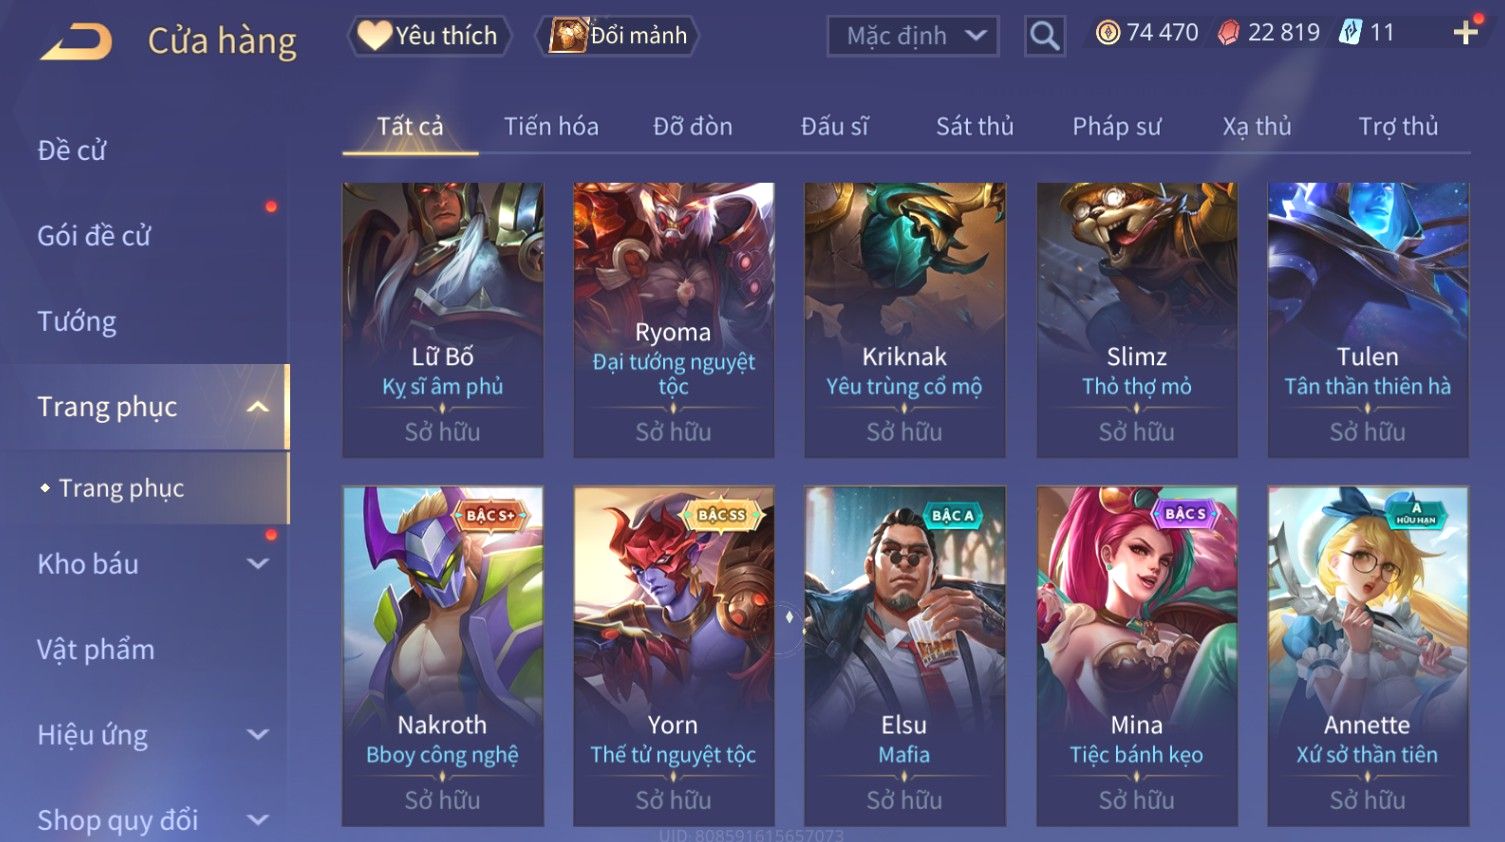Viewport: 1505px width, 842px height.
Task: Switch to the Pháp sư tab
Action: 1116,127
